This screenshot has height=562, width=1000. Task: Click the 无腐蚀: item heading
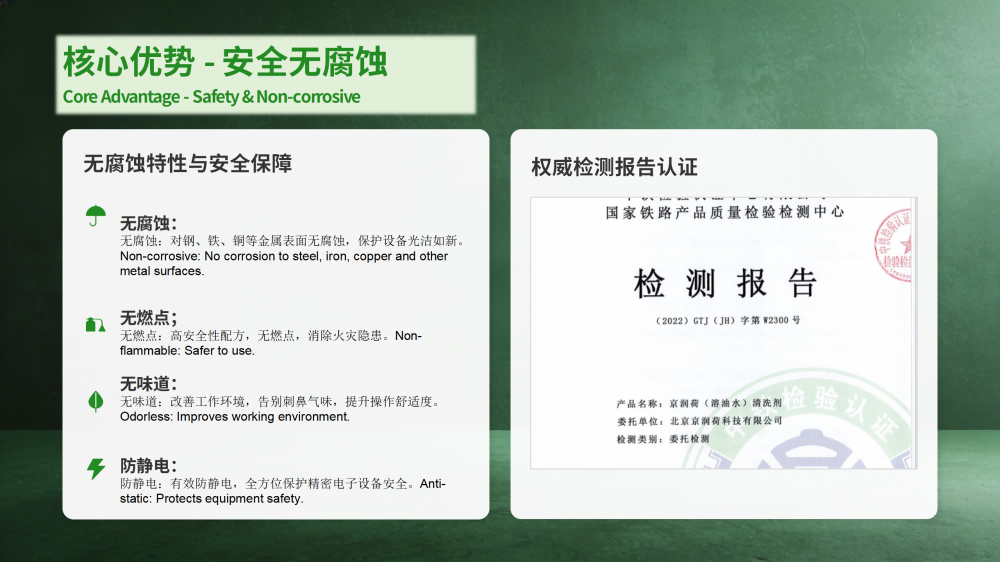click(148, 223)
